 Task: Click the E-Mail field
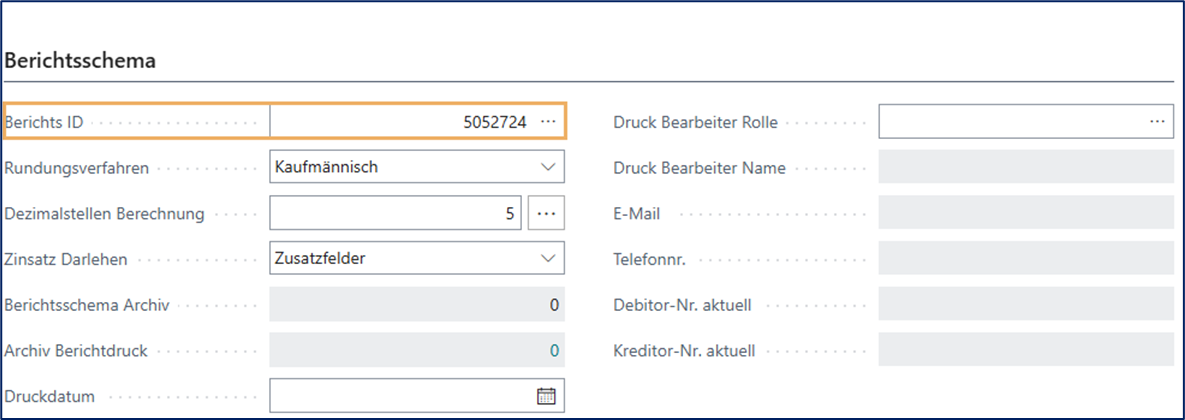[x=1025, y=213]
